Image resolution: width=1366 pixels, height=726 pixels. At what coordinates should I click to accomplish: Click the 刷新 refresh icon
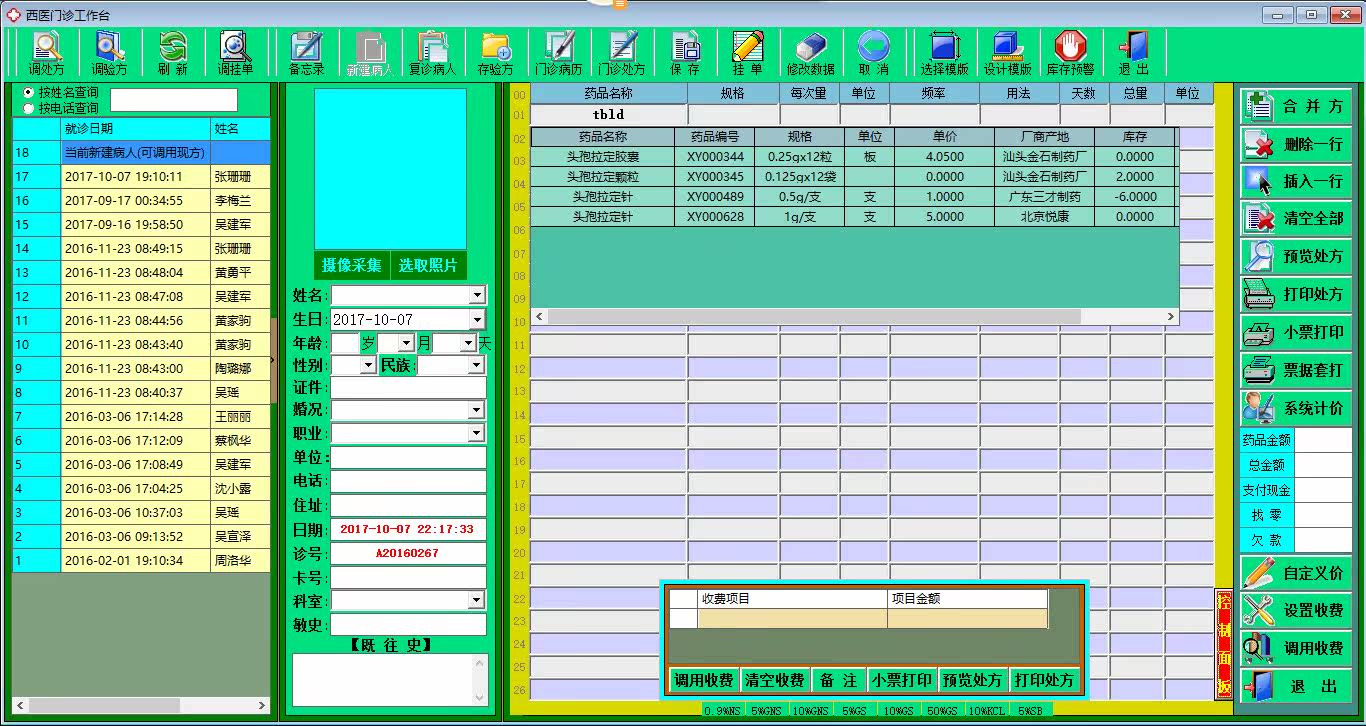tap(172, 53)
